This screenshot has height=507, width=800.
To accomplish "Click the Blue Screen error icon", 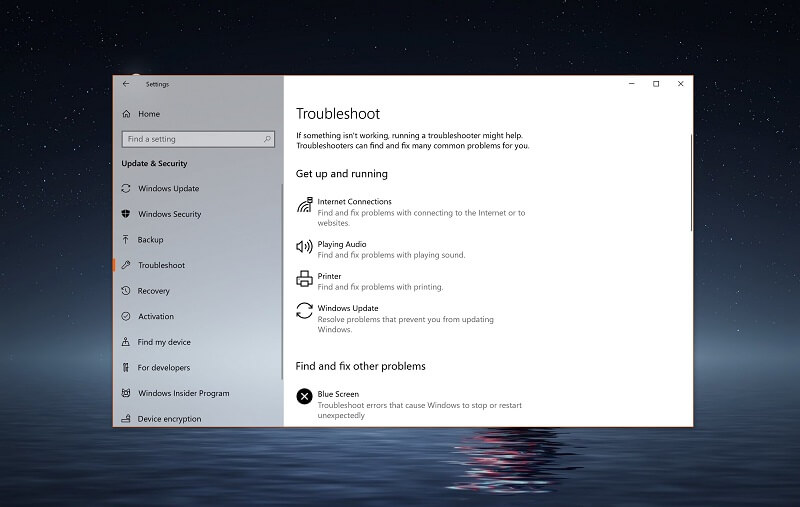I will (x=304, y=397).
